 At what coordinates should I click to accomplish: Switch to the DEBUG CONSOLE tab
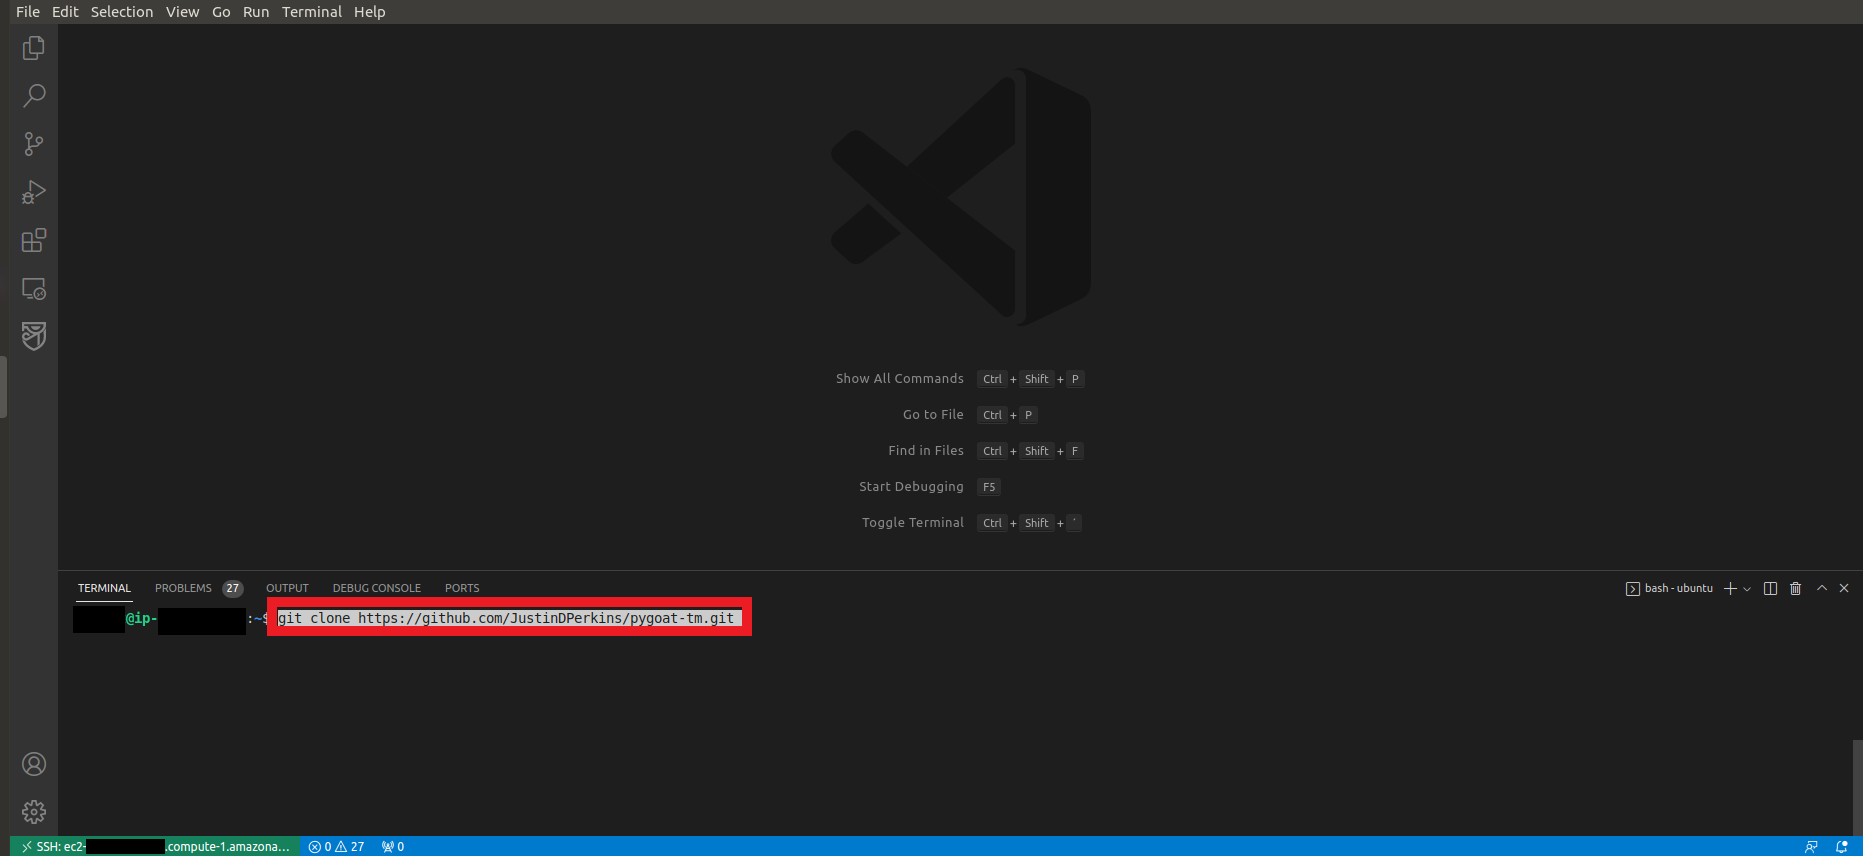(377, 588)
